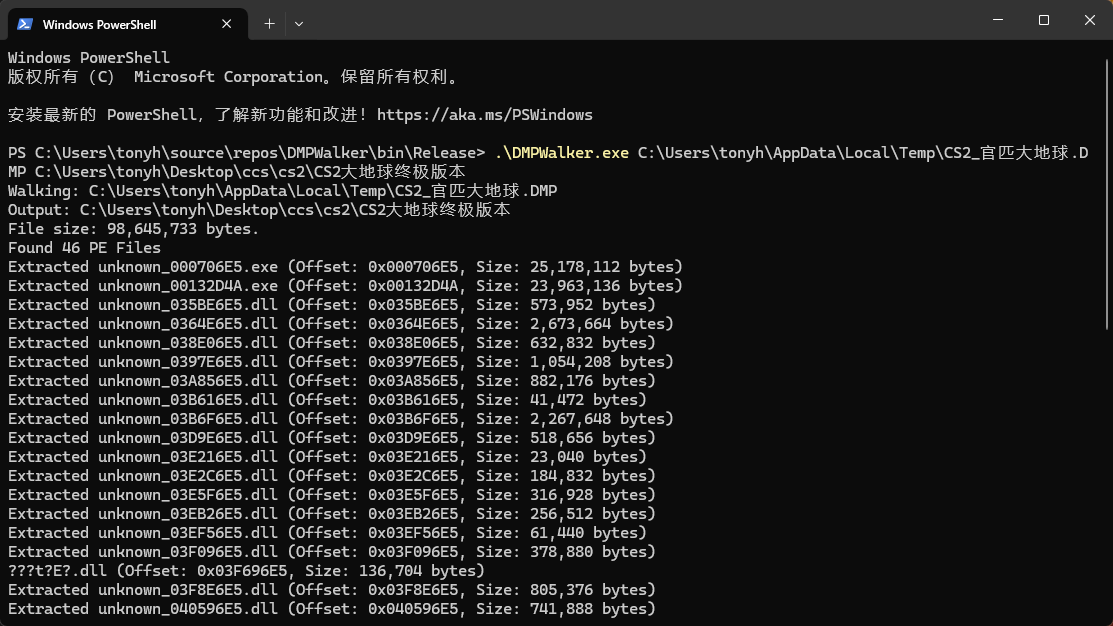Click the unknown_00132D4A.exe extracted line
Screen dimensions: 1113x626
click(x=345, y=286)
